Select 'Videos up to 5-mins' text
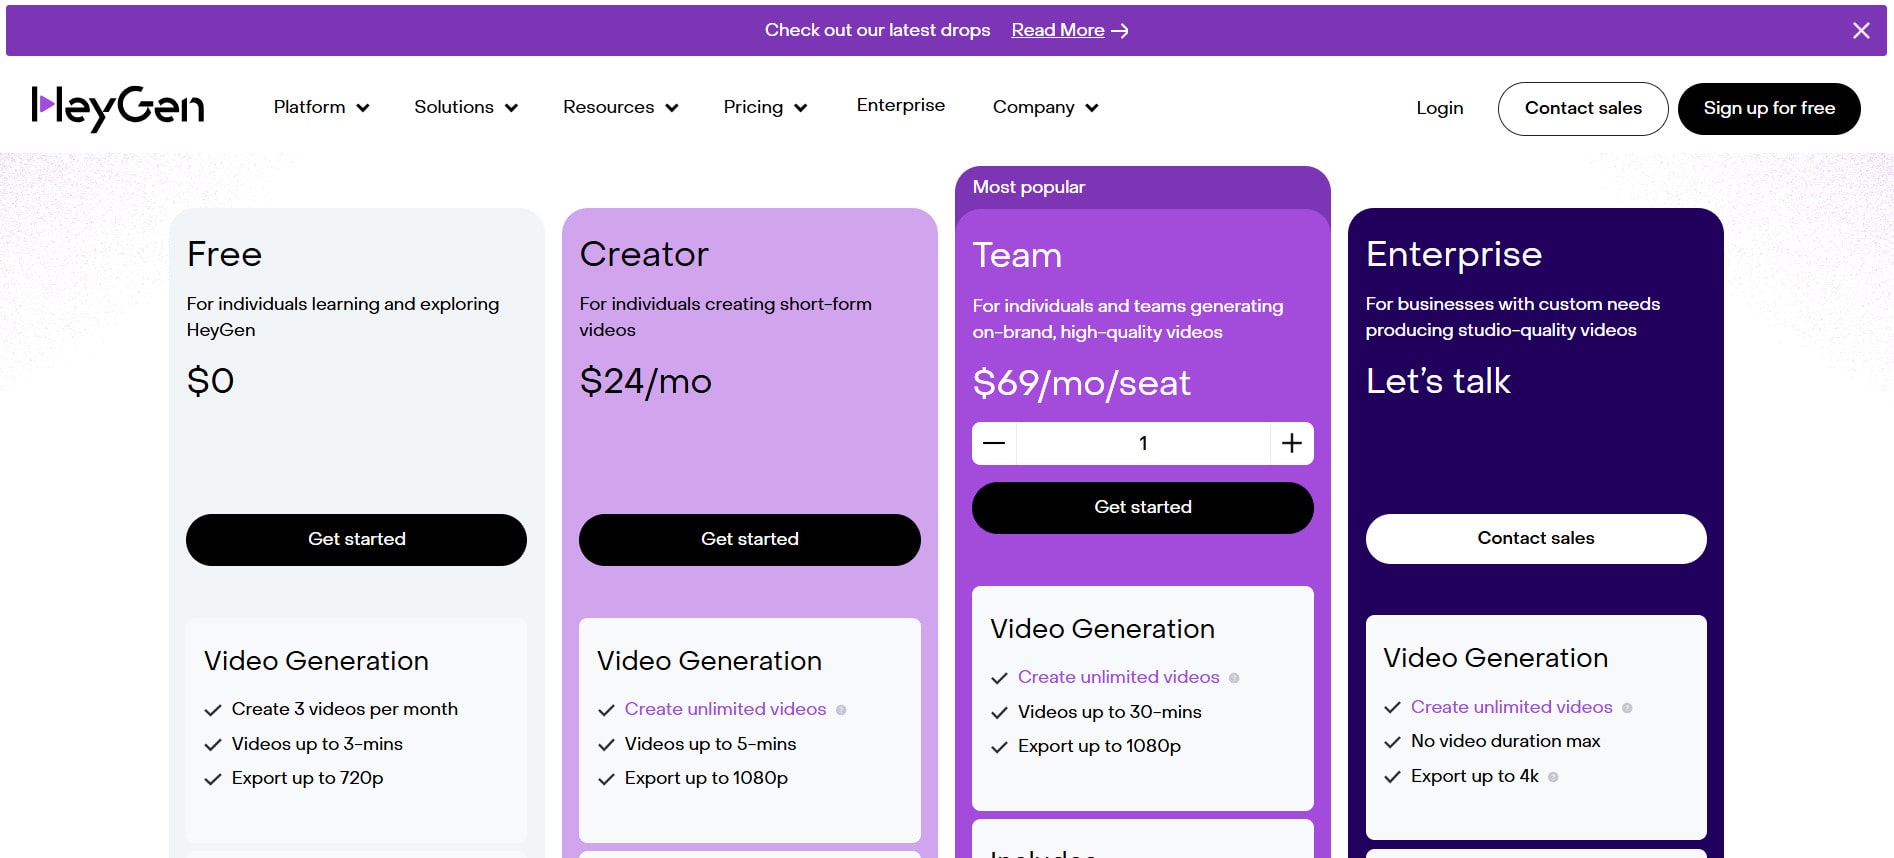 pos(710,744)
